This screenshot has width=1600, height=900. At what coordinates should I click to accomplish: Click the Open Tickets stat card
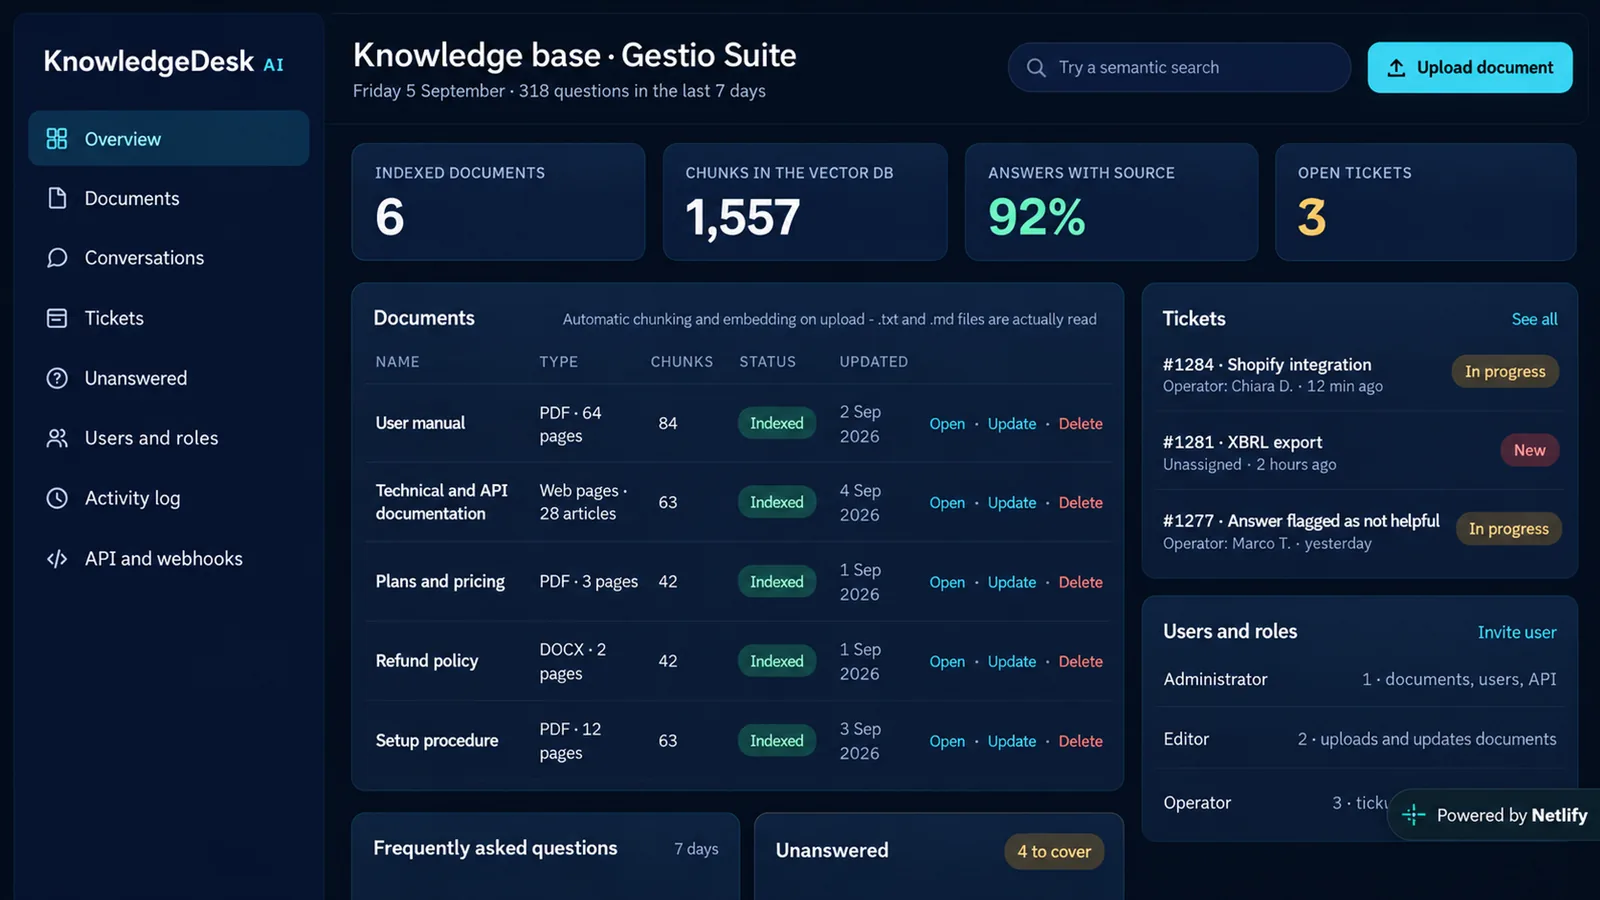point(1425,202)
